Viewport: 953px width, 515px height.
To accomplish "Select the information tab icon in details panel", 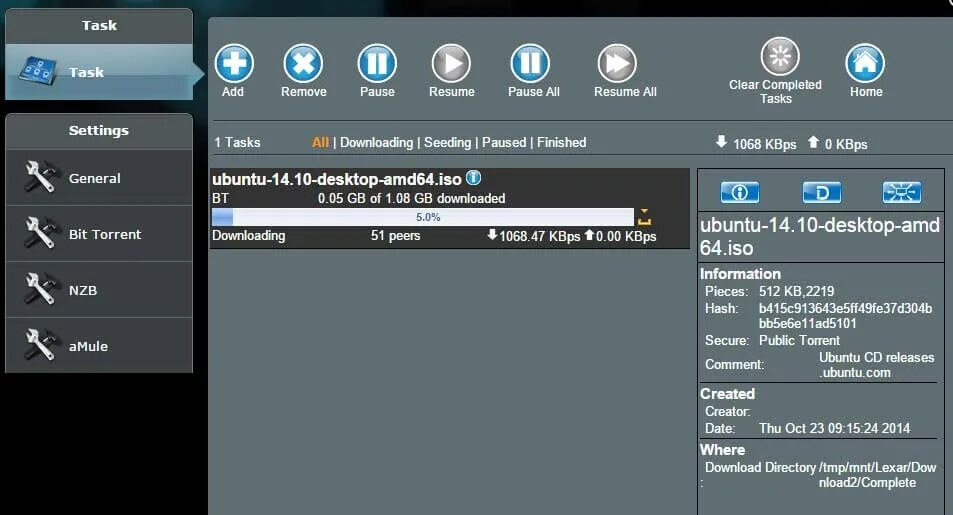I will [x=740, y=193].
